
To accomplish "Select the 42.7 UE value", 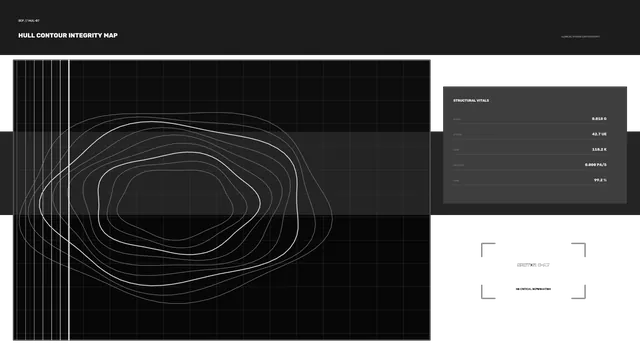I will (599, 134).
